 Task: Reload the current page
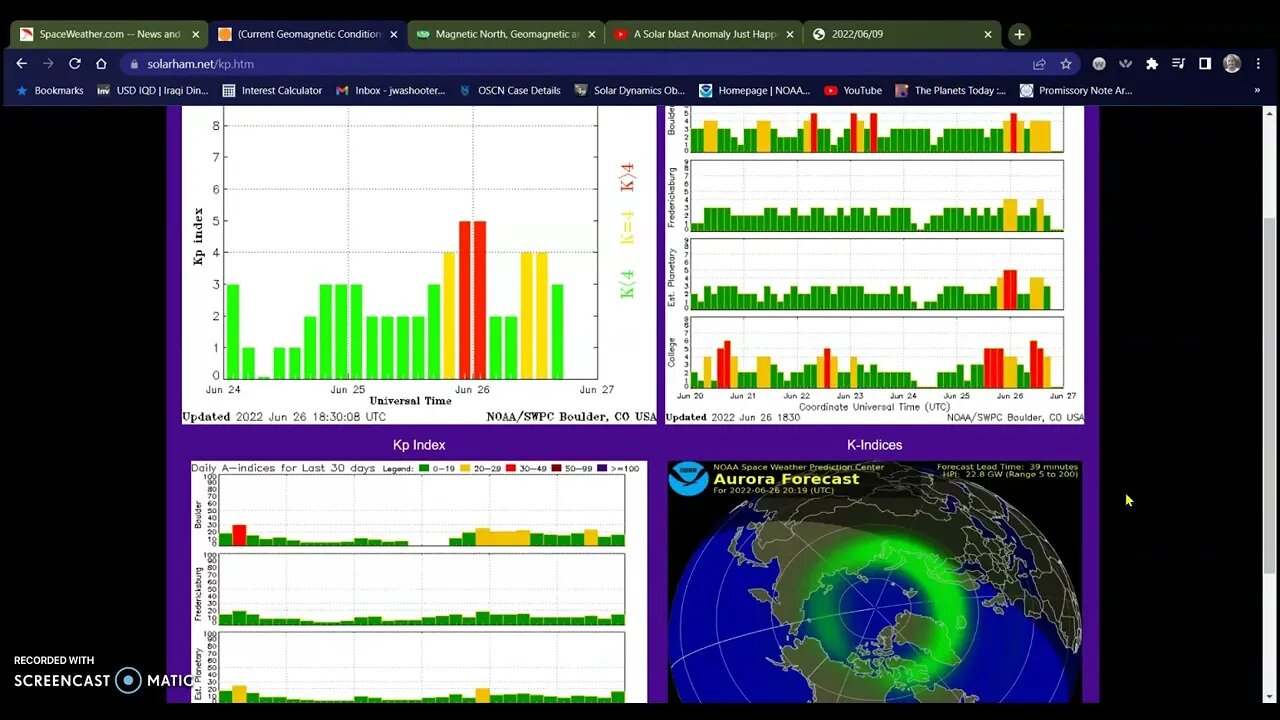(74, 63)
